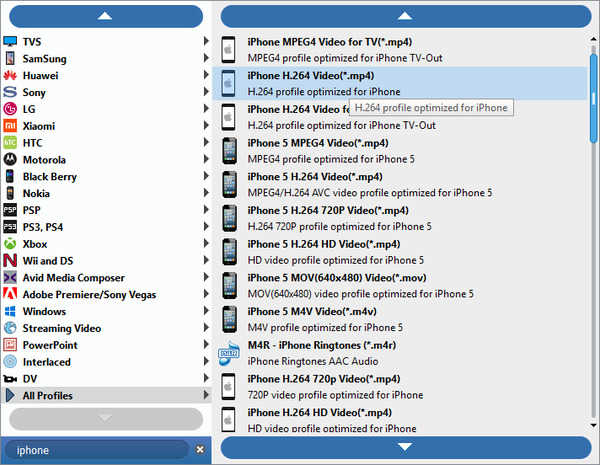
Task: Open the PS3, PS4 category
Action: pyautogui.click(x=106, y=227)
